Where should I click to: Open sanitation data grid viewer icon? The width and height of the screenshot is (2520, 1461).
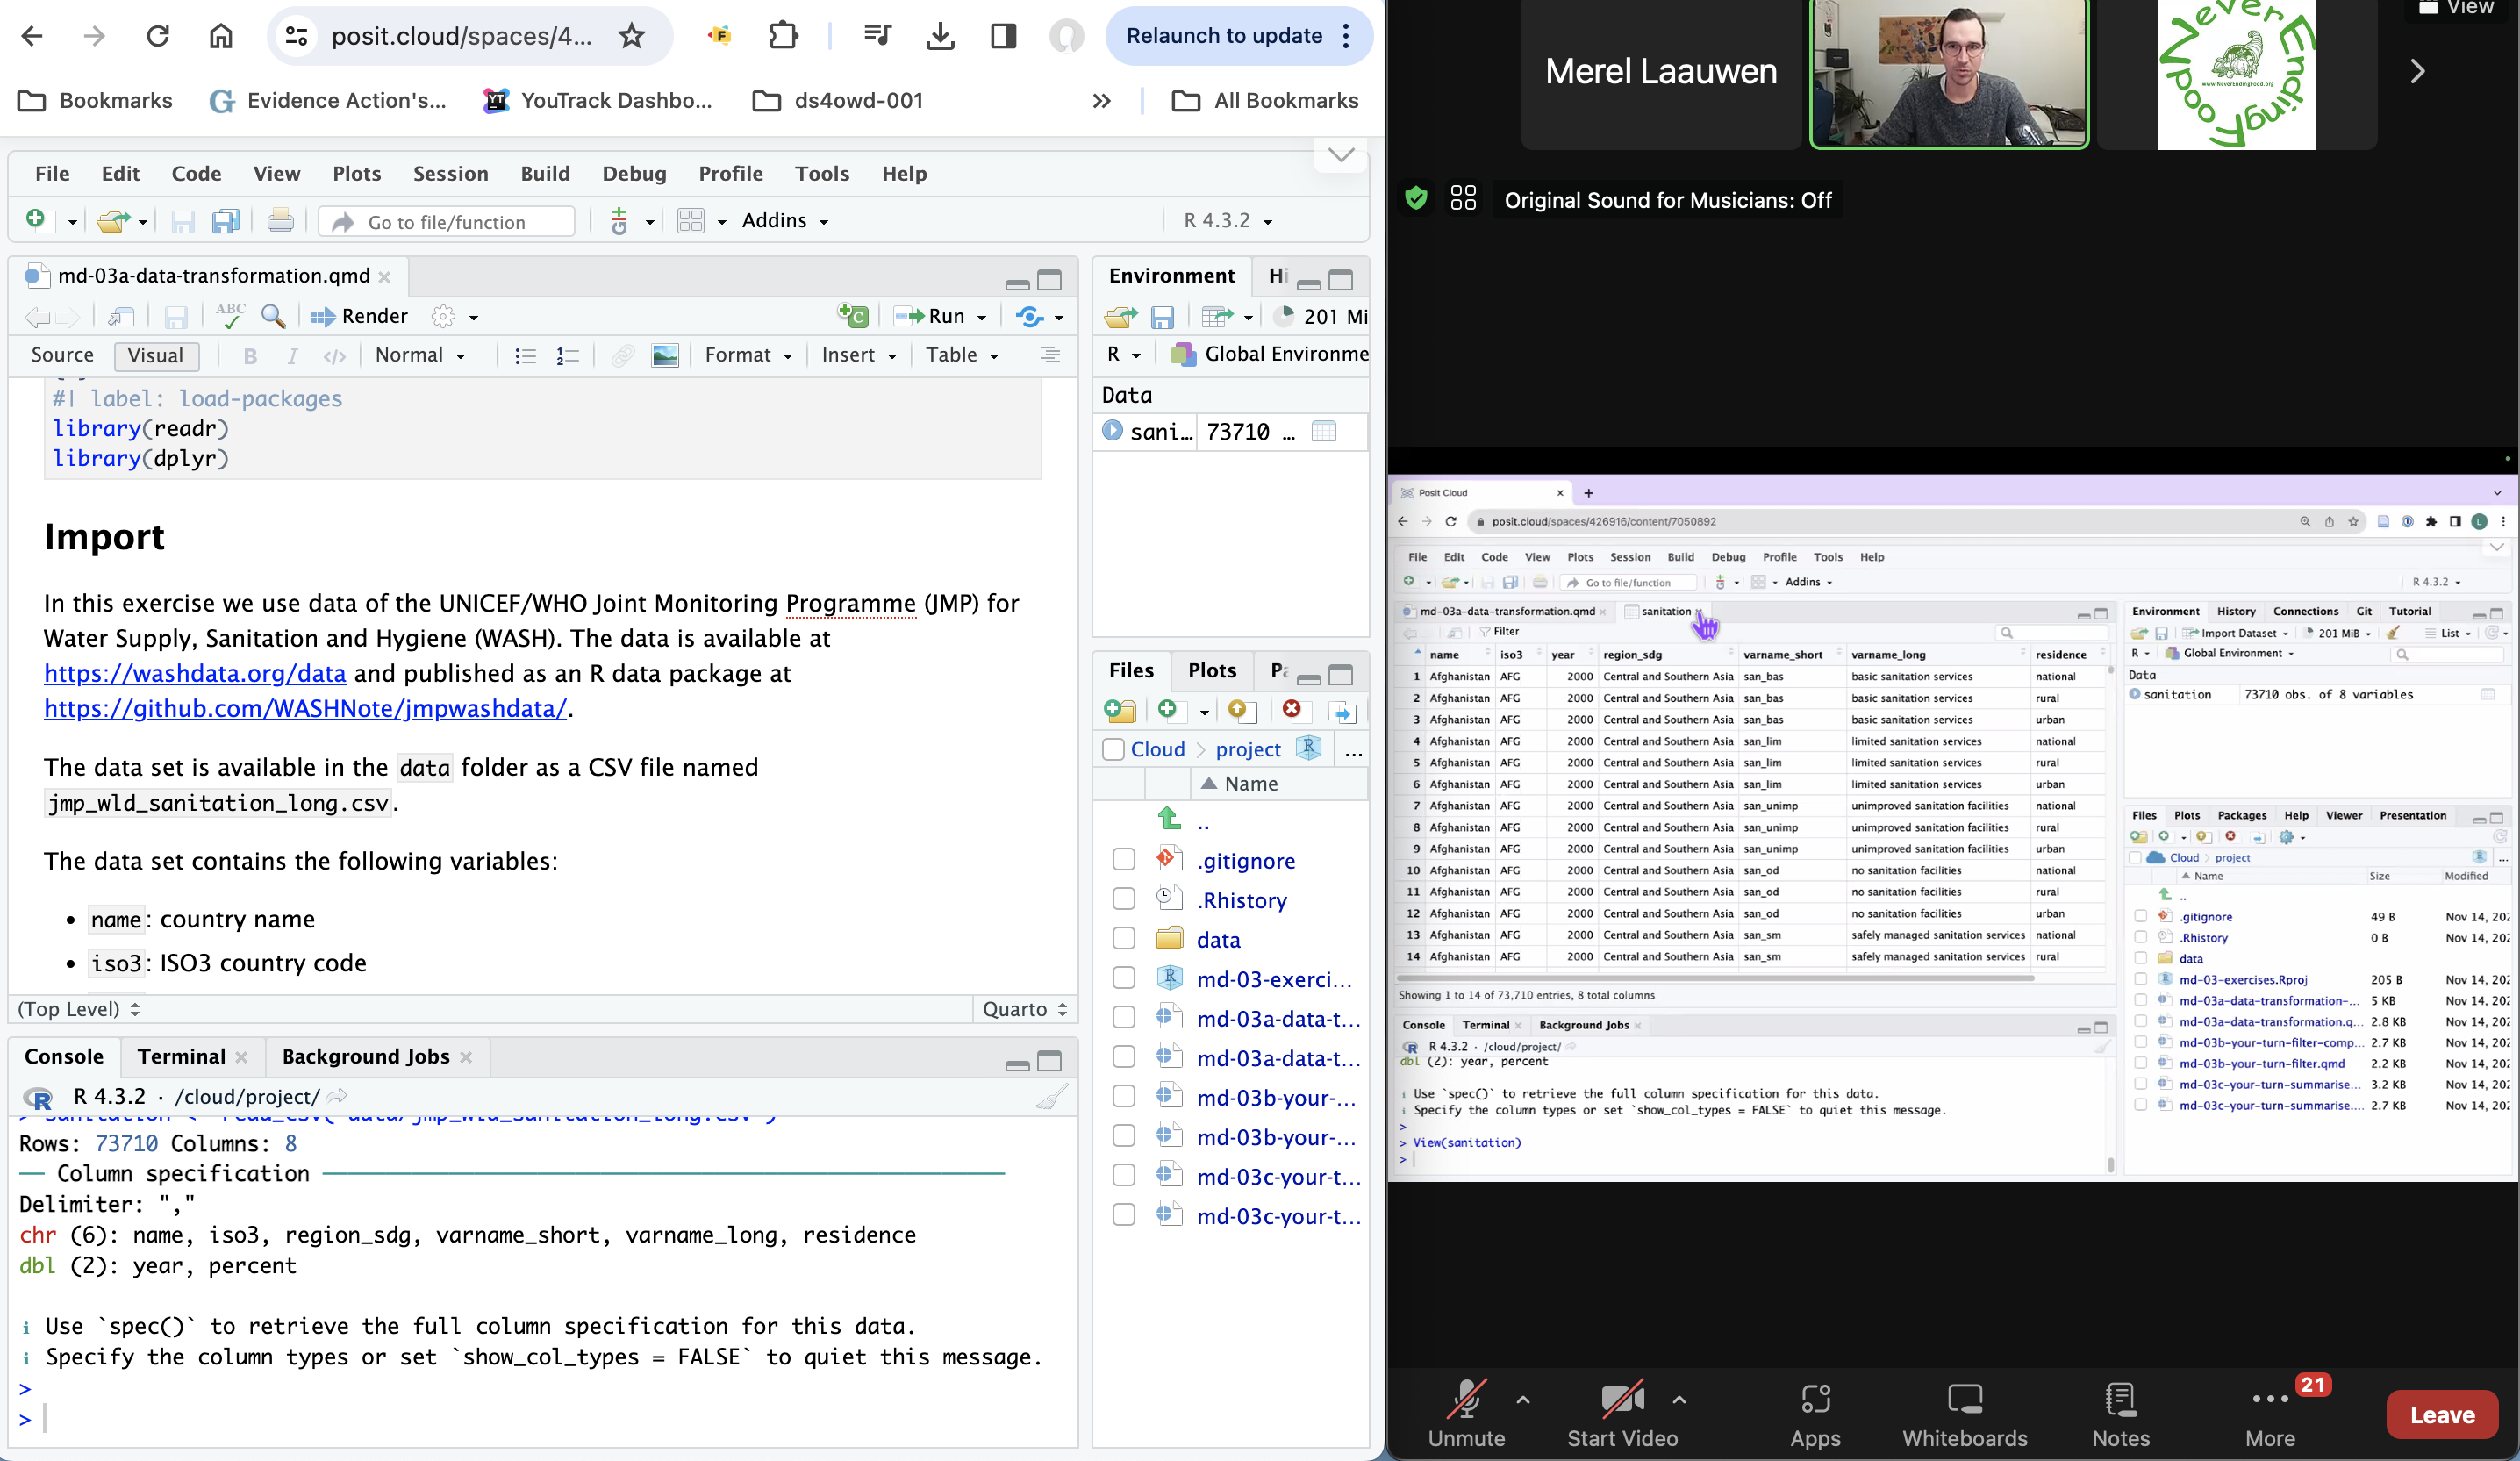coord(1324,431)
